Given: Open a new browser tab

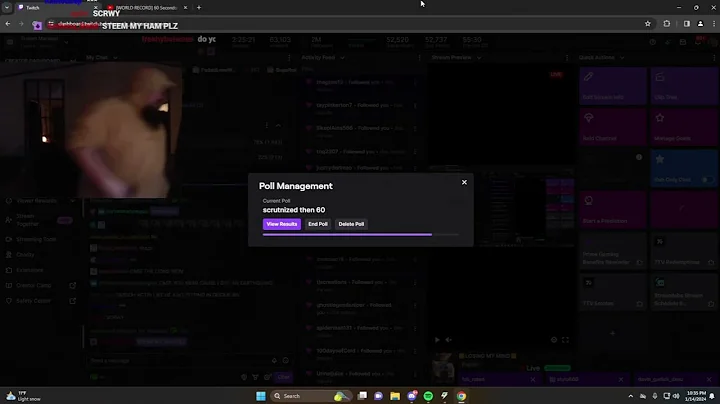Looking at the screenshot, I should pos(199,8).
